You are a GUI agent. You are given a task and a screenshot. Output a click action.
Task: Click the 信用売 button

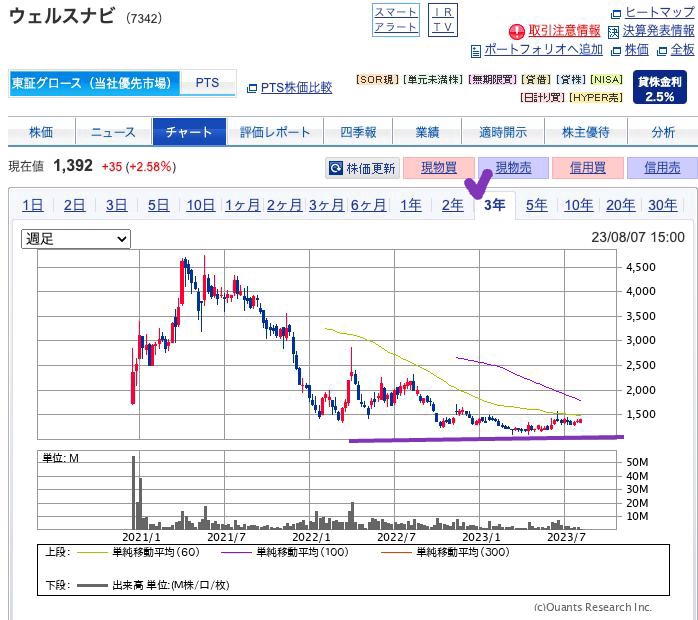662,168
